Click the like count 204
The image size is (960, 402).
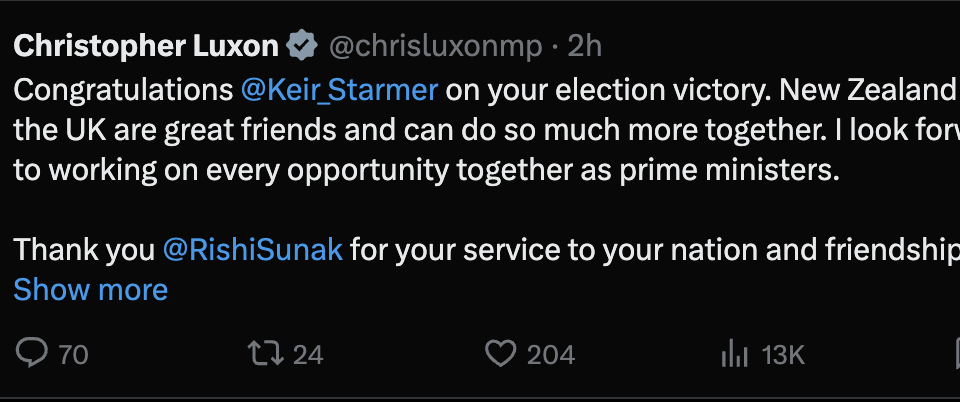pos(551,354)
